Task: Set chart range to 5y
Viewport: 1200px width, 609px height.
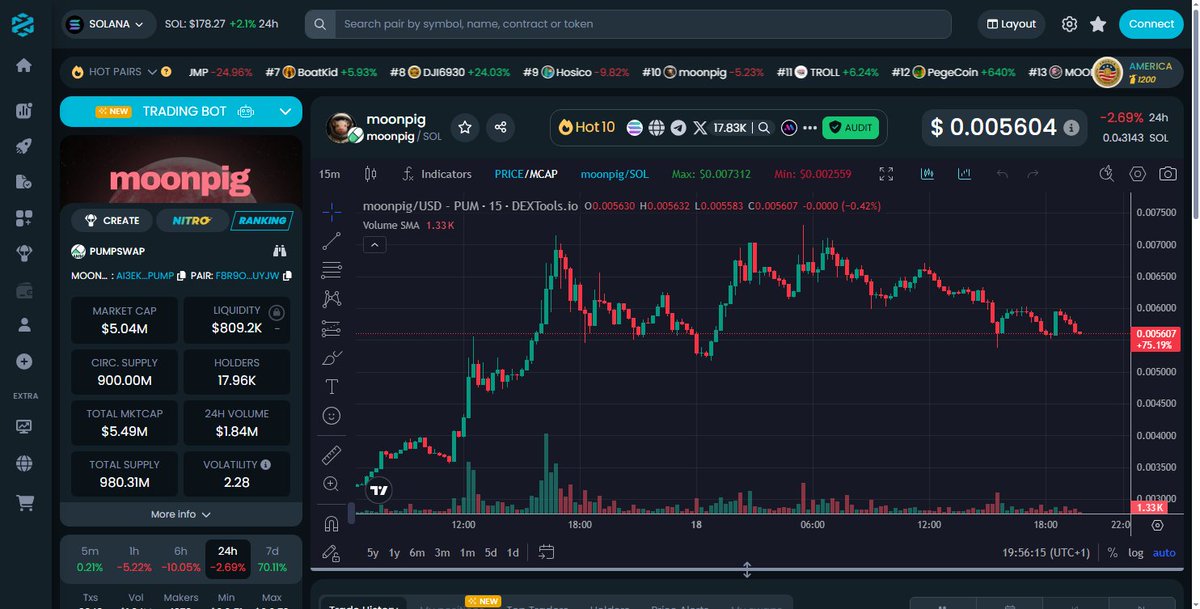Action: coord(373,552)
